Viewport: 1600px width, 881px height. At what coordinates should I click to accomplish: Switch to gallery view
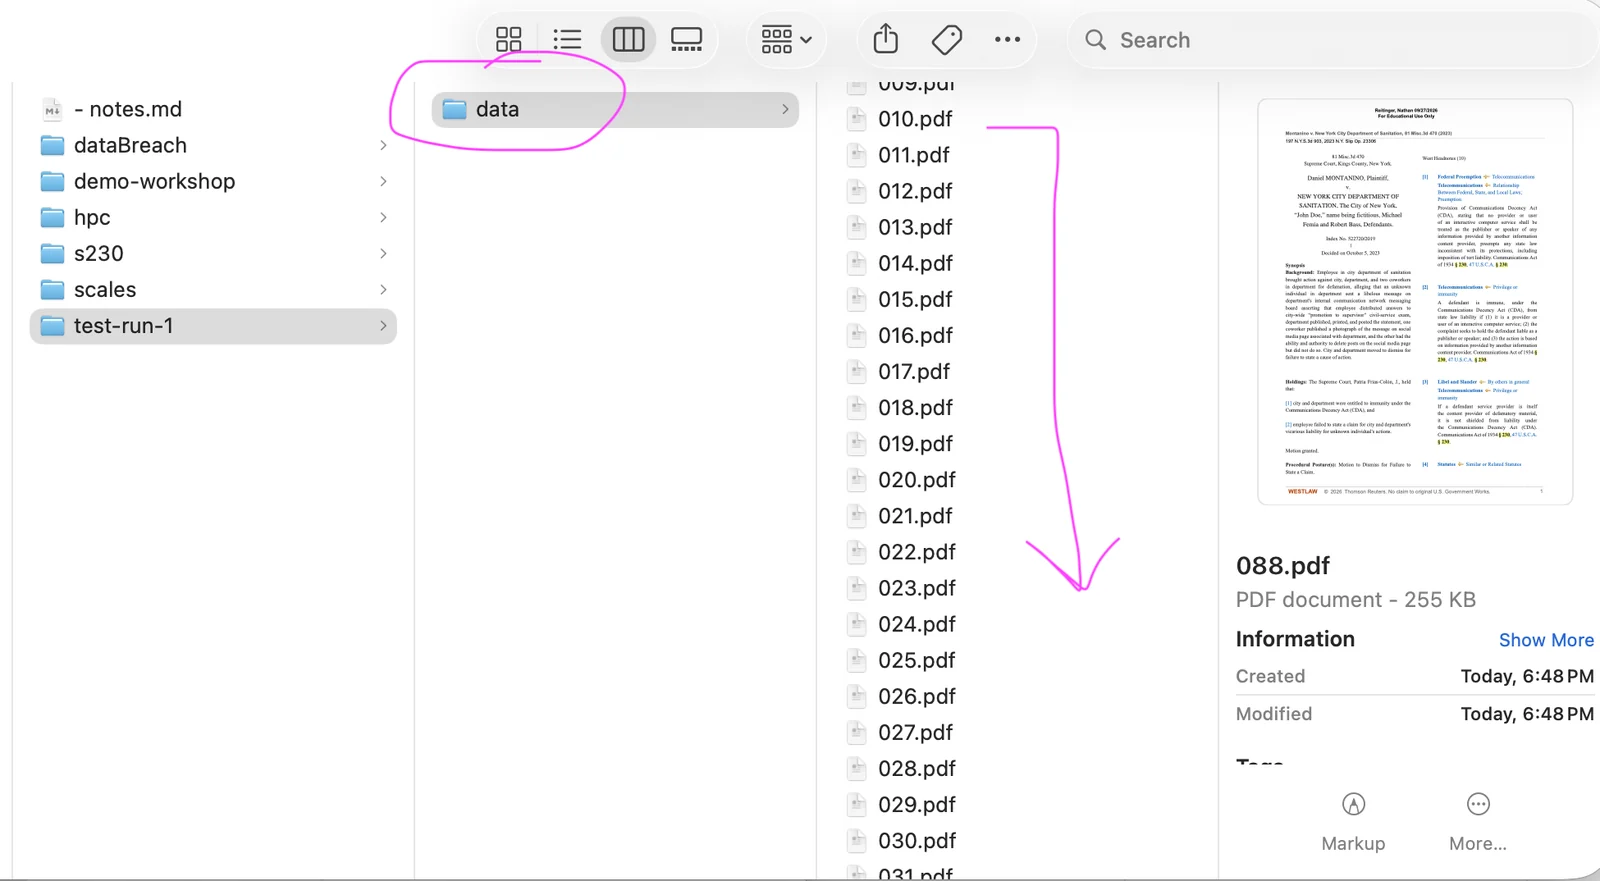pos(686,40)
